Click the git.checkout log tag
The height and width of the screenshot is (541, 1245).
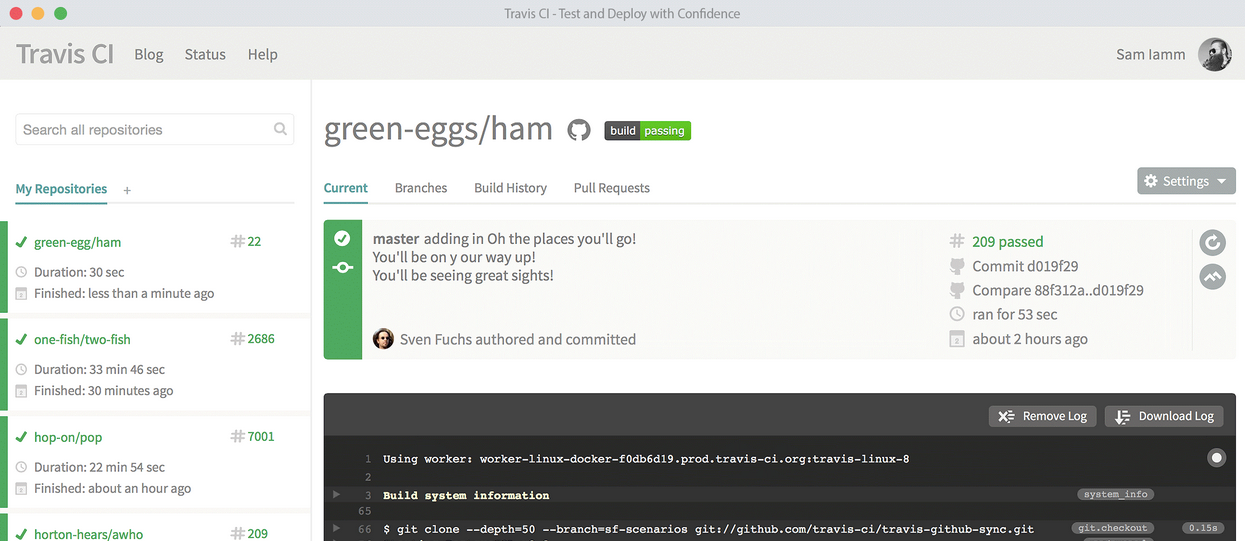tap(1114, 527)
